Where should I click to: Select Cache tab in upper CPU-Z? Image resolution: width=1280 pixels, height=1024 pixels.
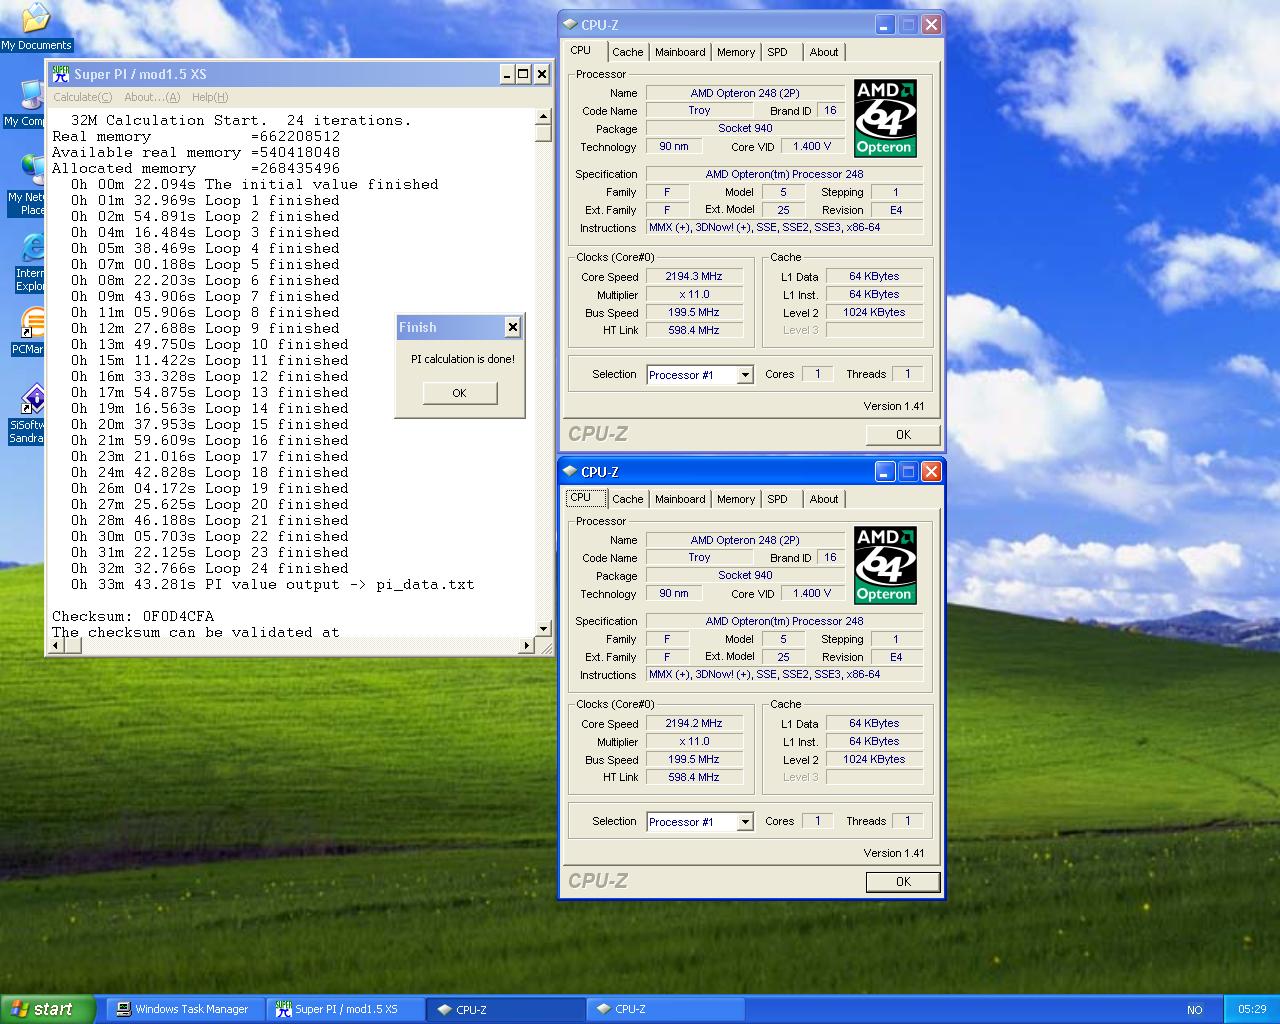pyautogui.click(x=627, y=52)
